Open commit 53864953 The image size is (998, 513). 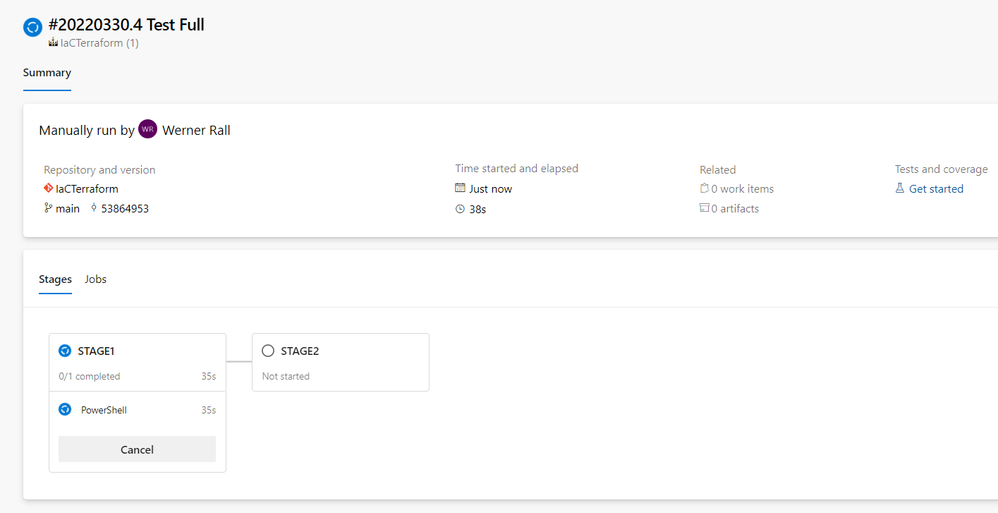pos(125,208)
